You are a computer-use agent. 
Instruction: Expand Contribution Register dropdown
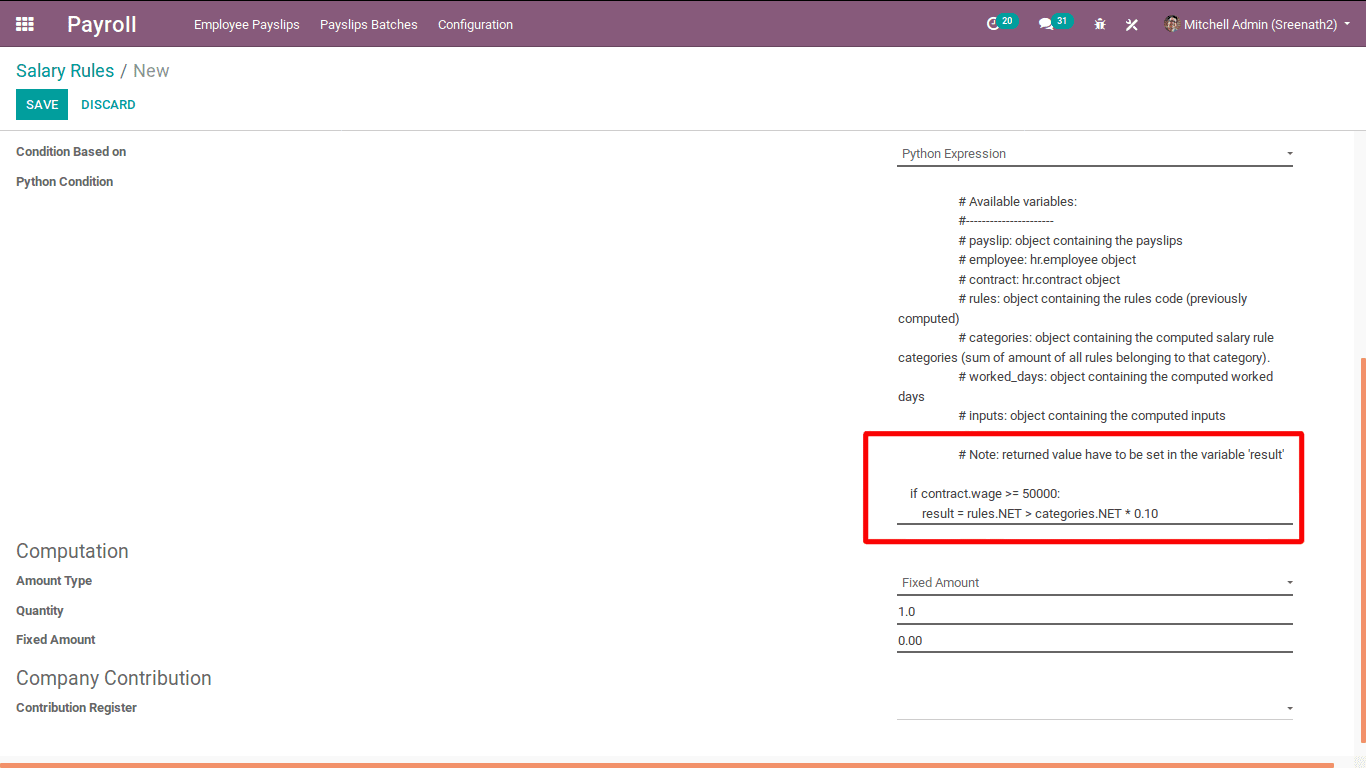click(x=1095, y=708)
